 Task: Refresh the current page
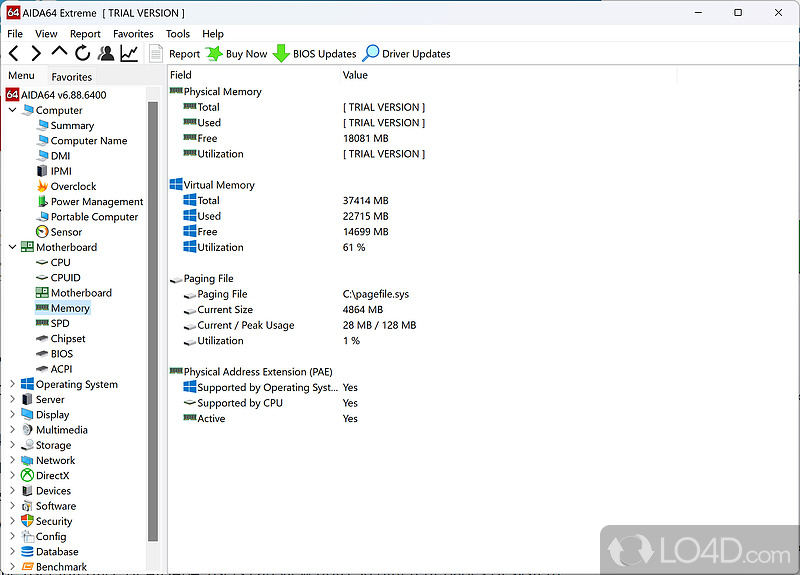tap(83, 53)
